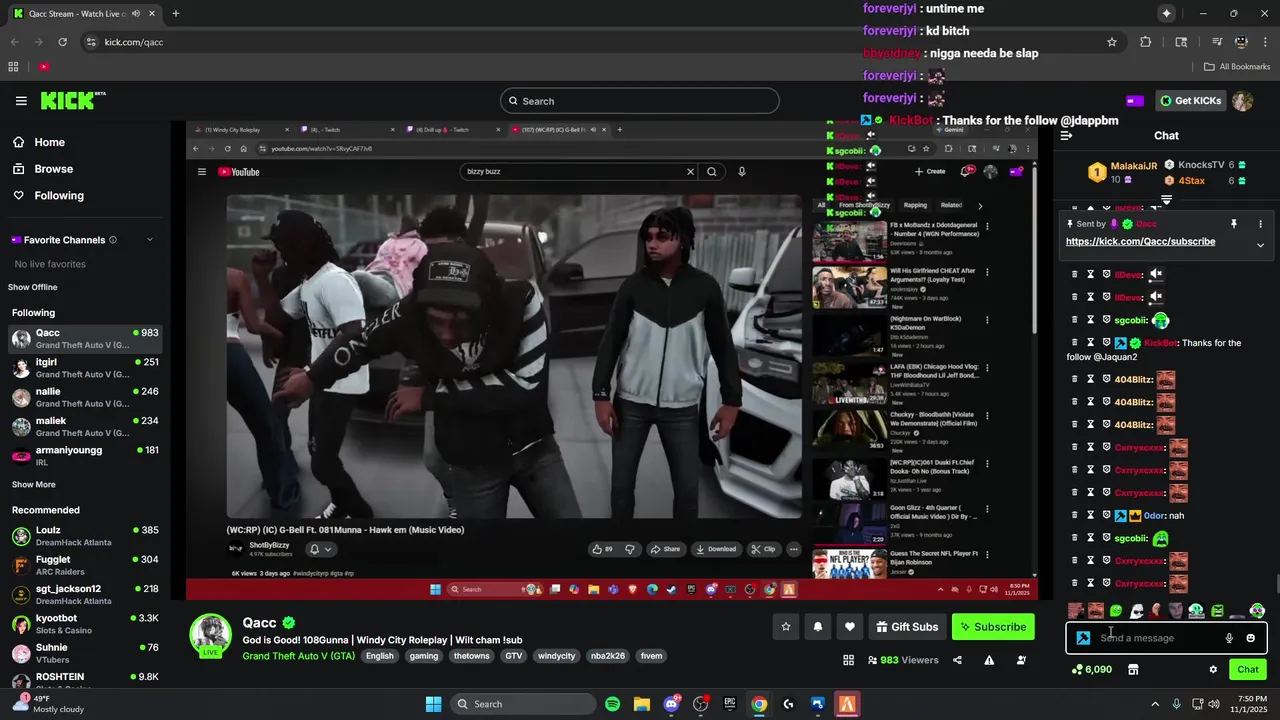The height and width of the screenshot is (720, 1280).
Task: Expand the gift leaderboard with the handle
Action: point(1166,200)
